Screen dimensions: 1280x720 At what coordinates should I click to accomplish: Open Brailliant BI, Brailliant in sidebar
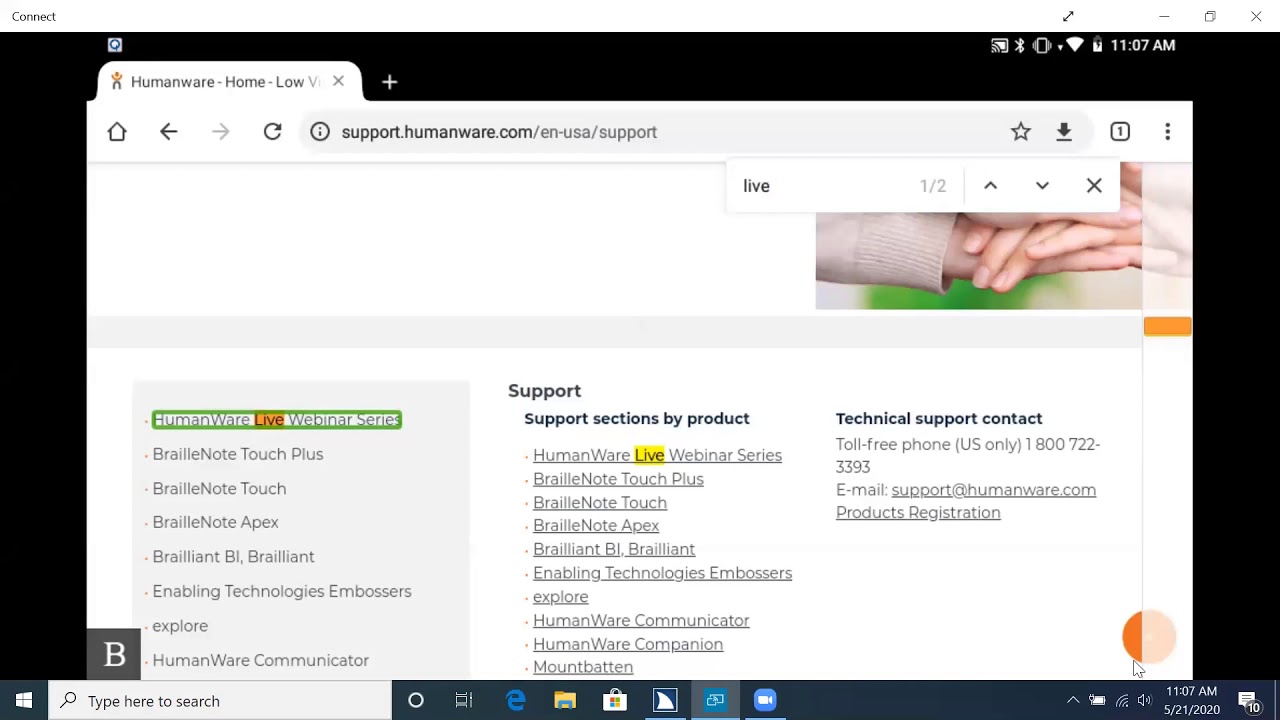(233, 557)
